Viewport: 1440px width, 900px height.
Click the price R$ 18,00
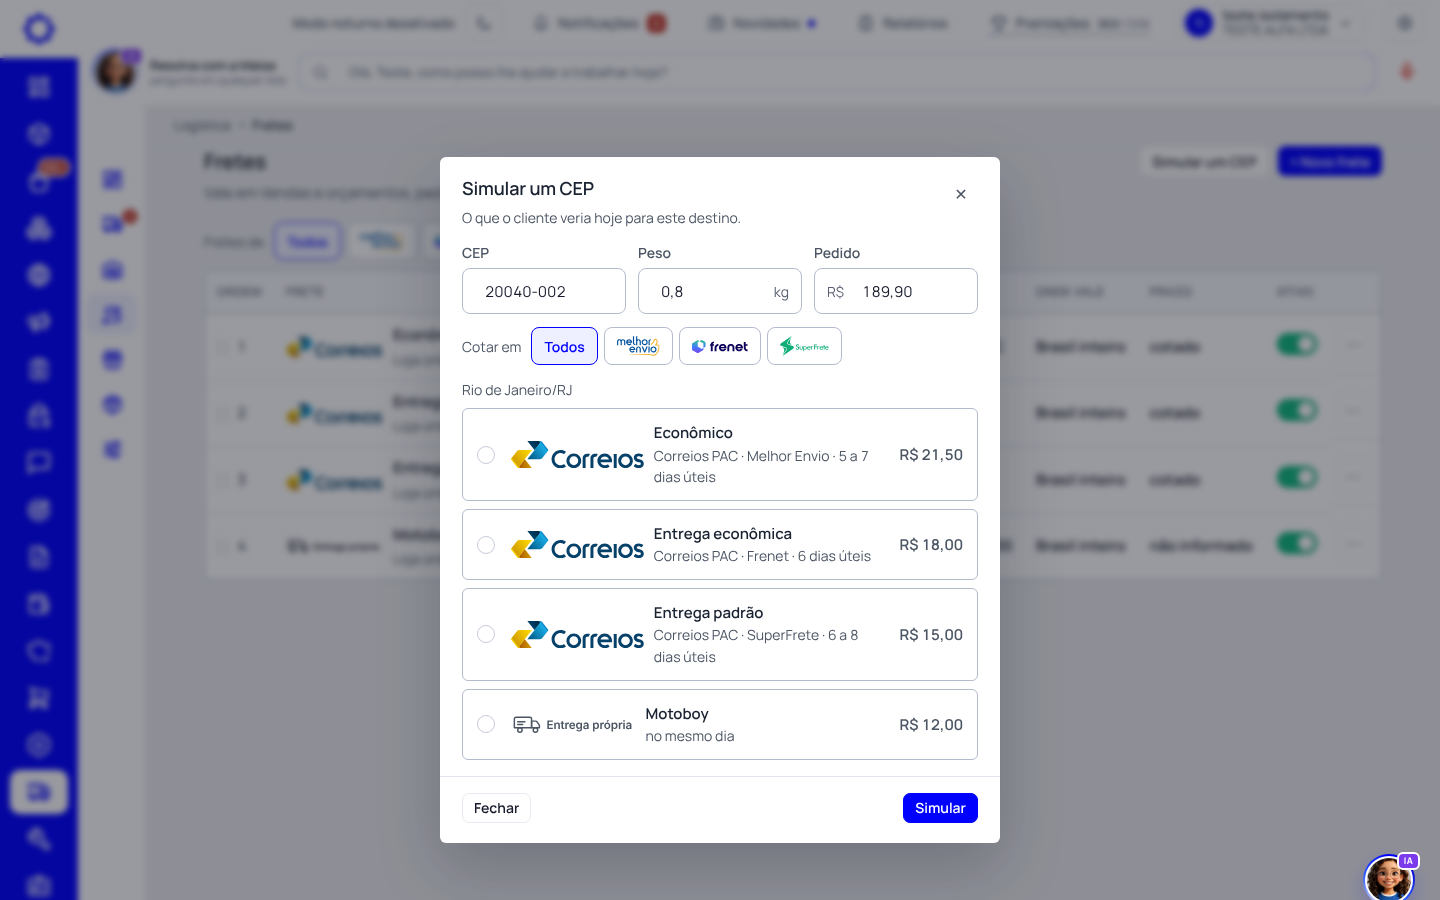tap(931, 545)
